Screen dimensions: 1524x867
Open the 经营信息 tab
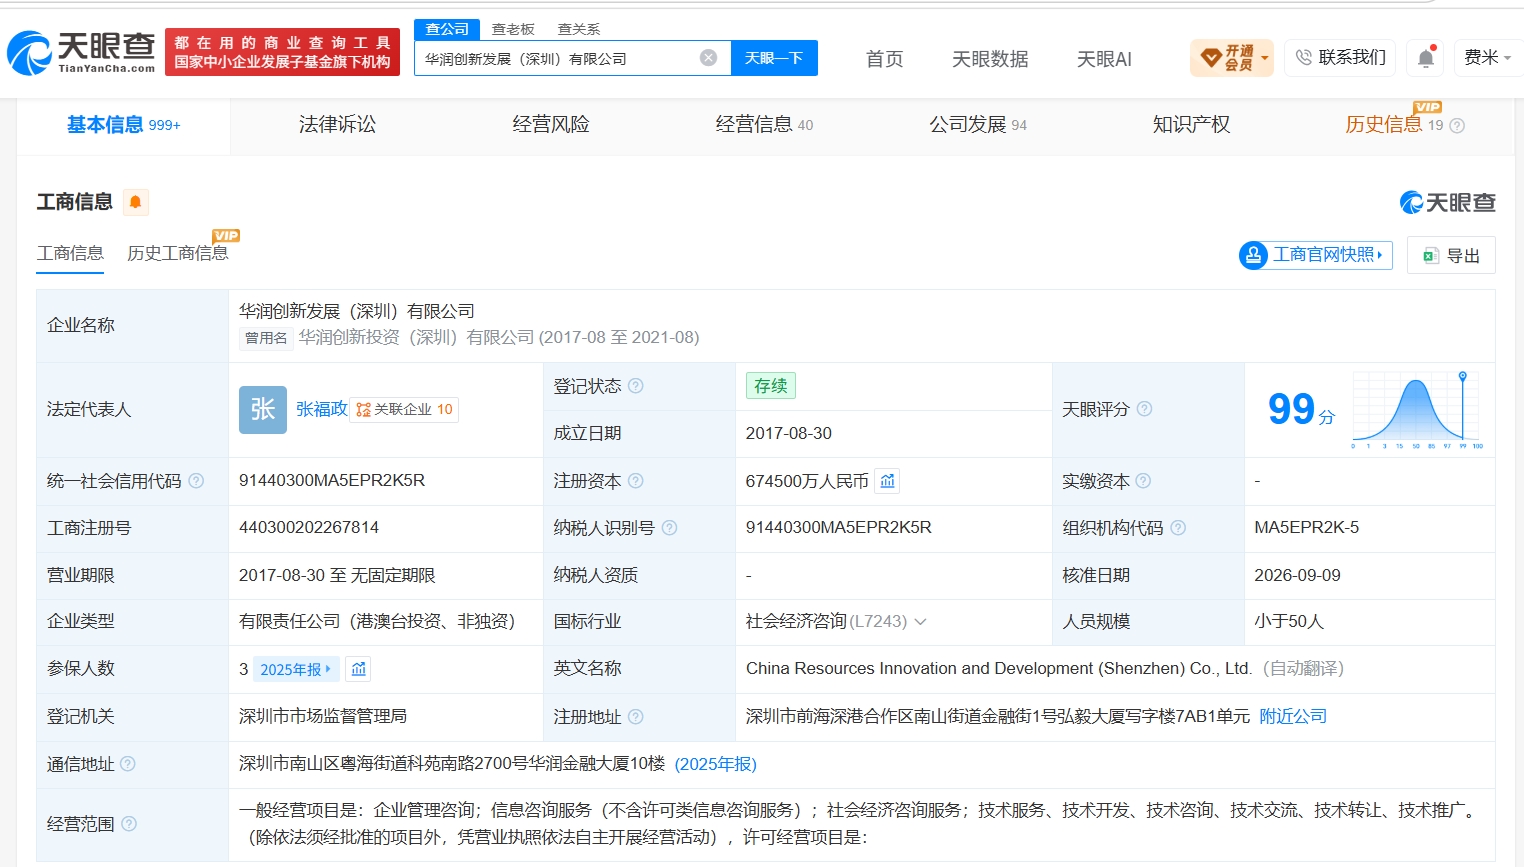(764, 125)
